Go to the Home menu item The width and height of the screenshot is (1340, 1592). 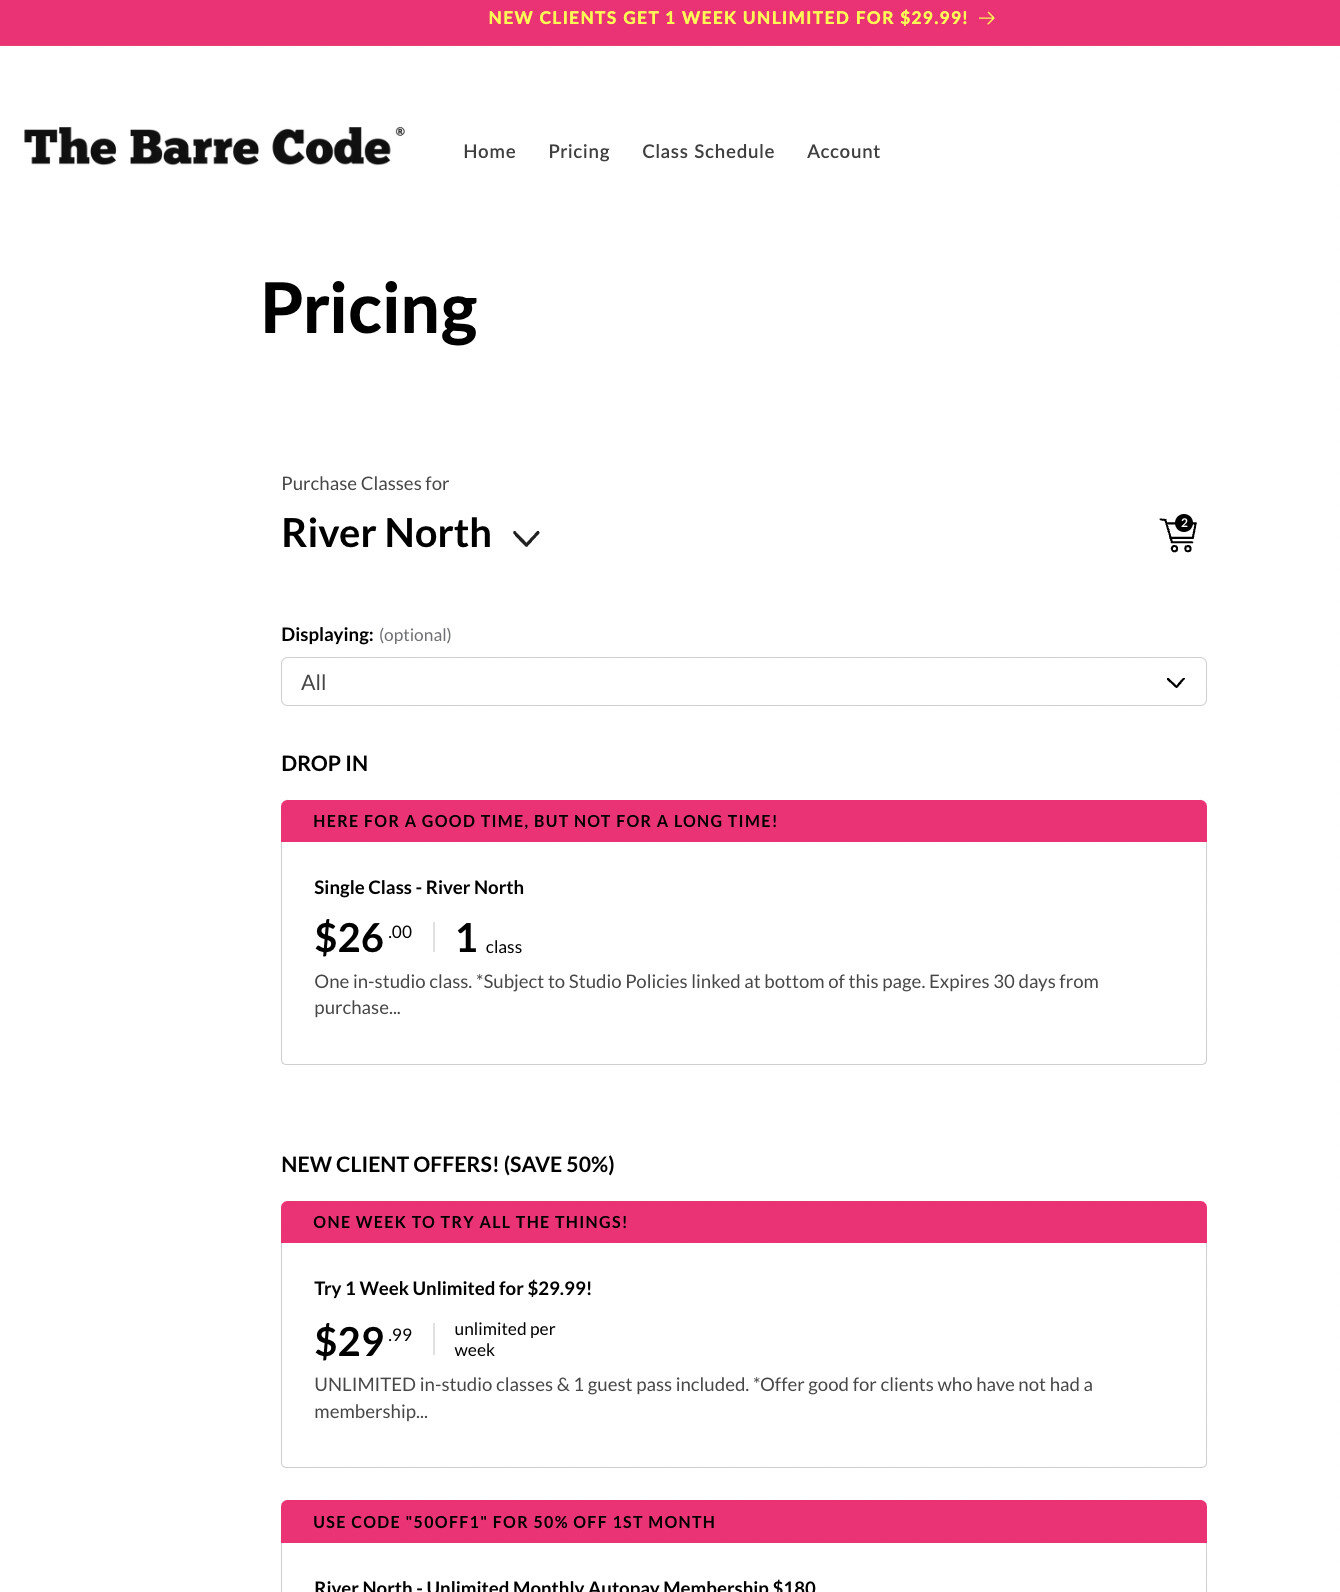coord(489,151)
